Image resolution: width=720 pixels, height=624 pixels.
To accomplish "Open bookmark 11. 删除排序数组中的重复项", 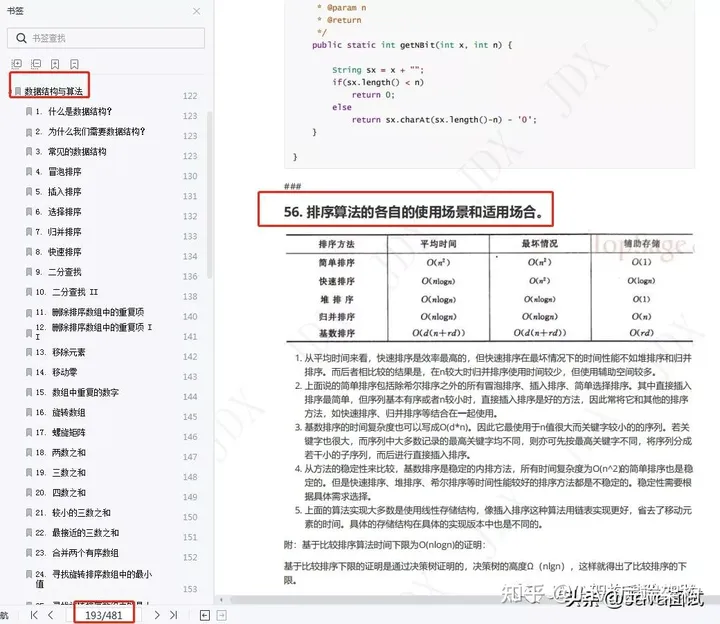I will 90,312.
